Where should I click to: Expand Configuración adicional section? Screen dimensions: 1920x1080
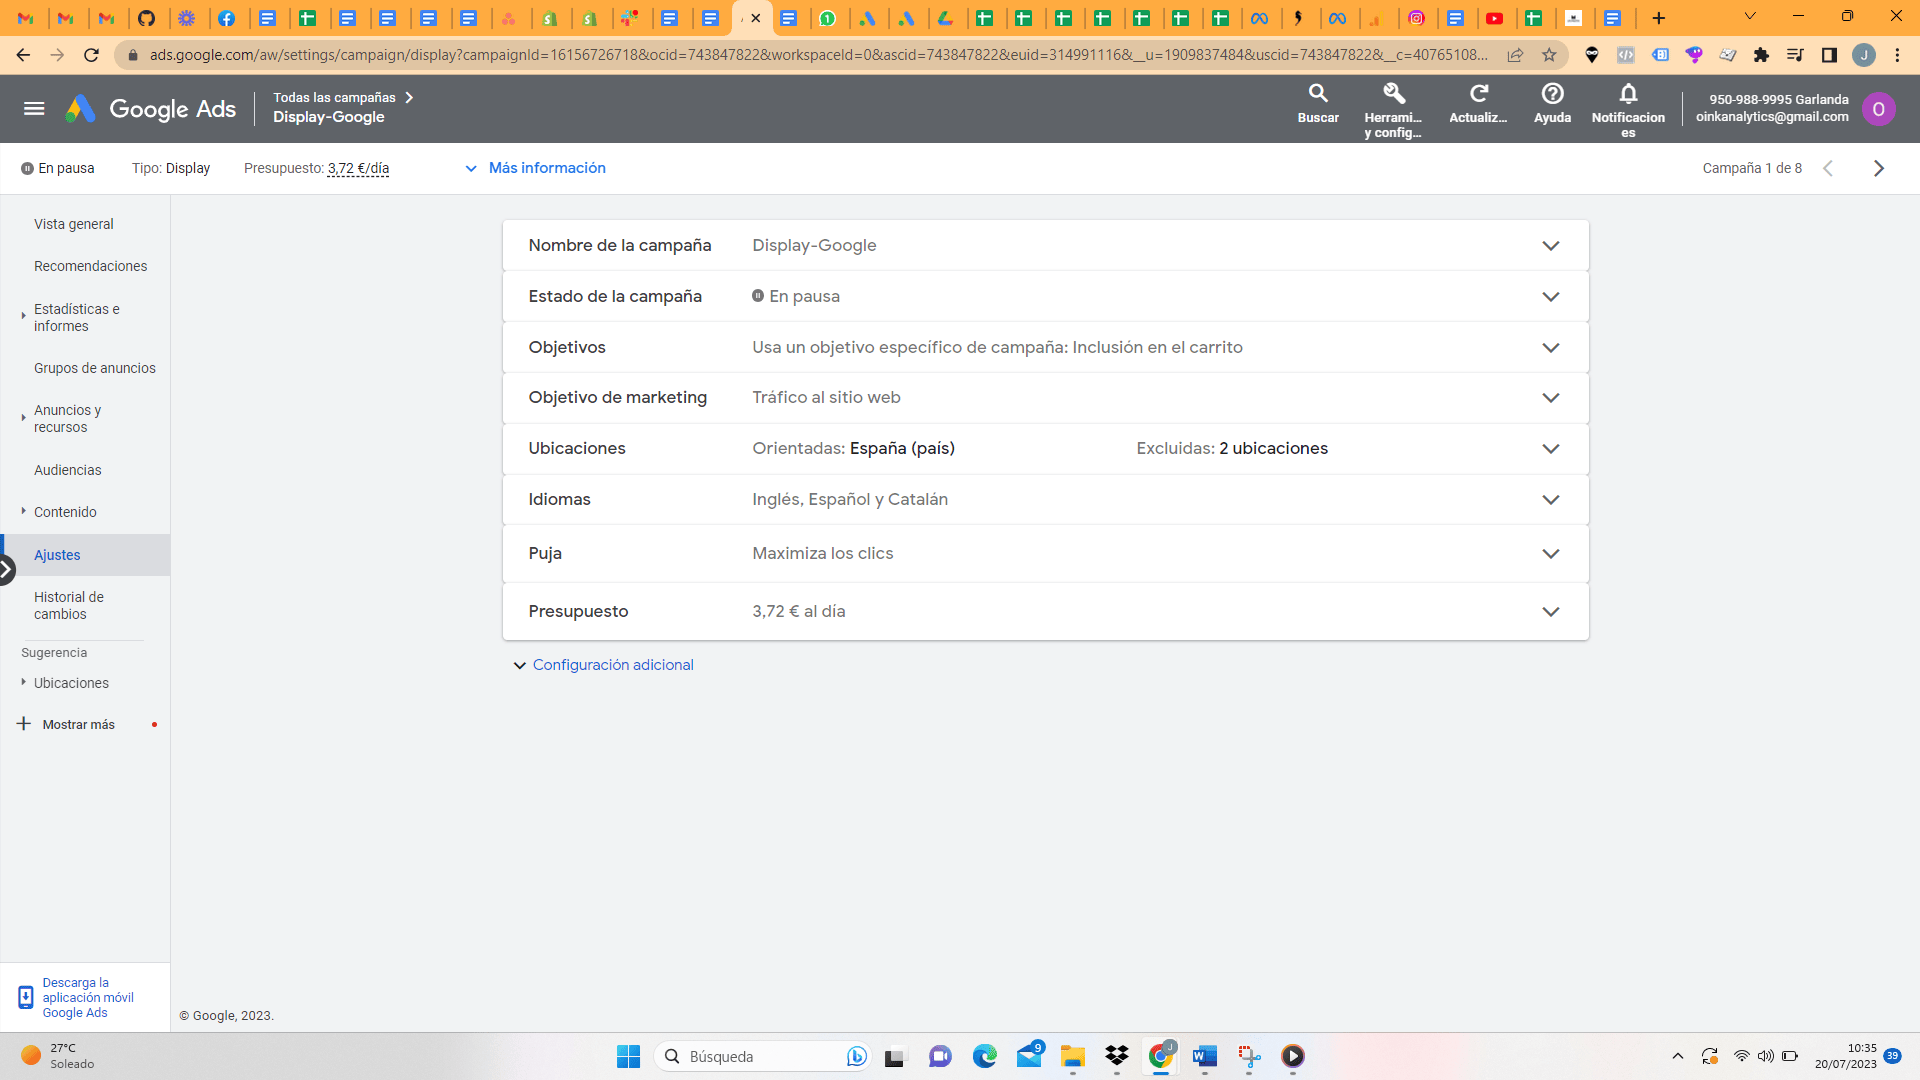click(x=612, y=664)
